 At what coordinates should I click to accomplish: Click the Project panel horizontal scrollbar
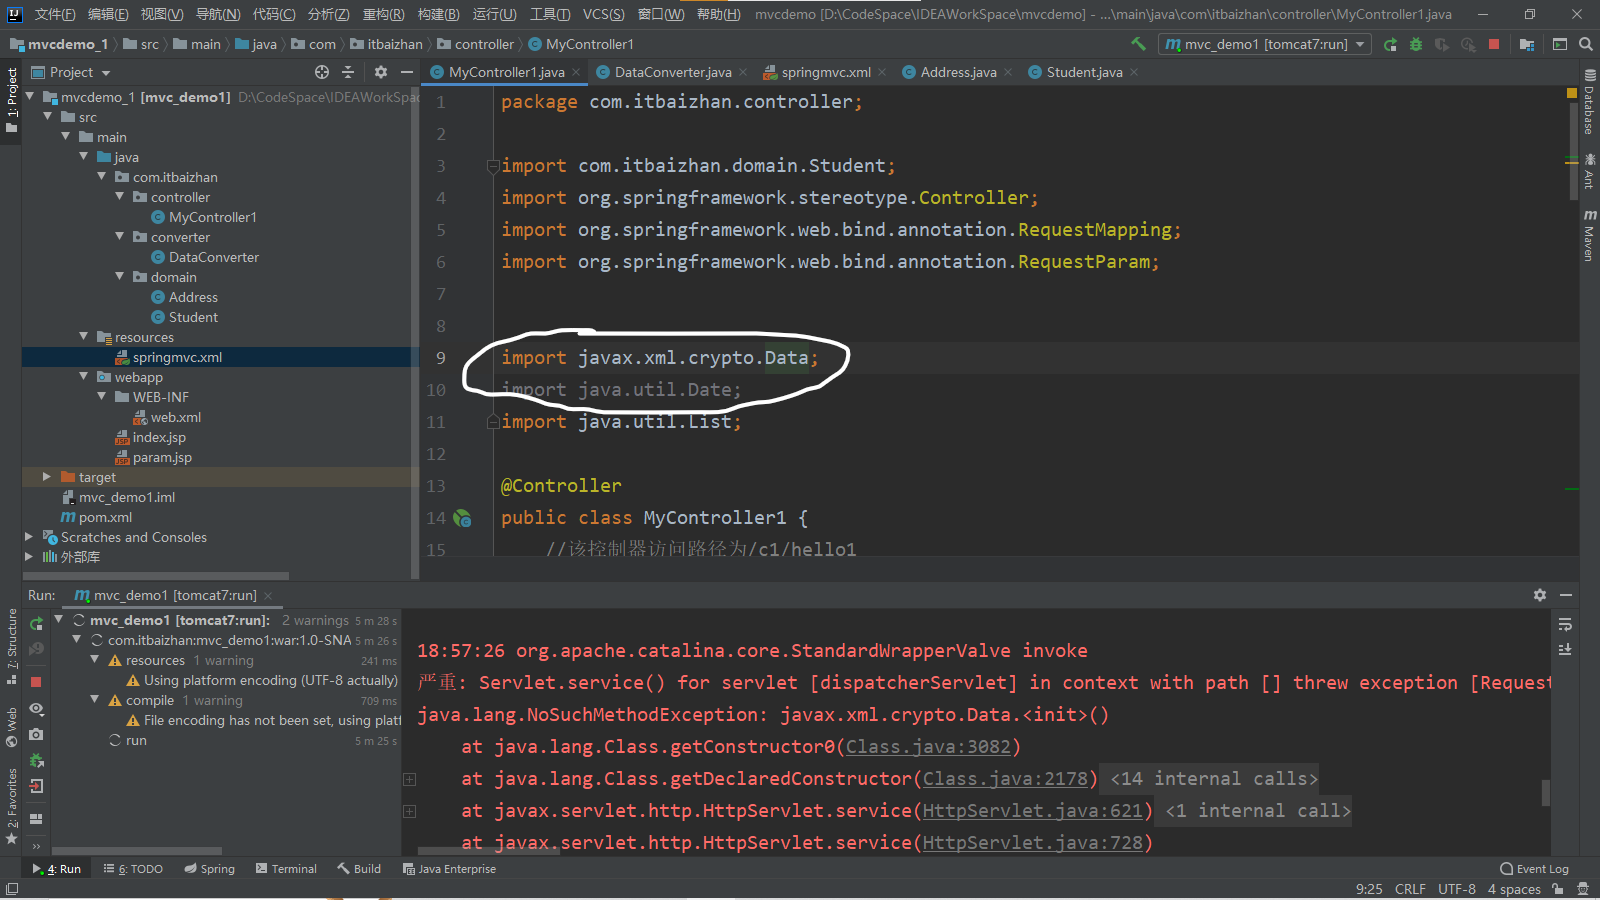[156, 576]
